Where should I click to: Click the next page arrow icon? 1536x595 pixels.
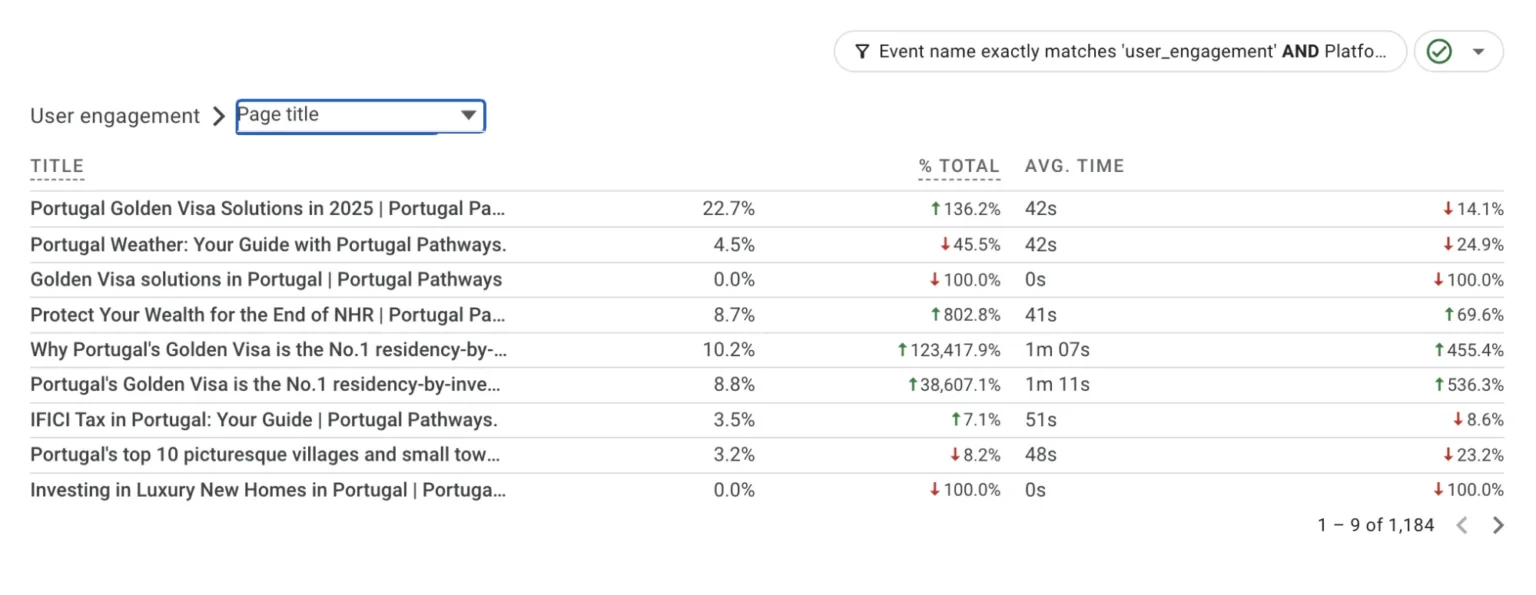click(1498, 524)
